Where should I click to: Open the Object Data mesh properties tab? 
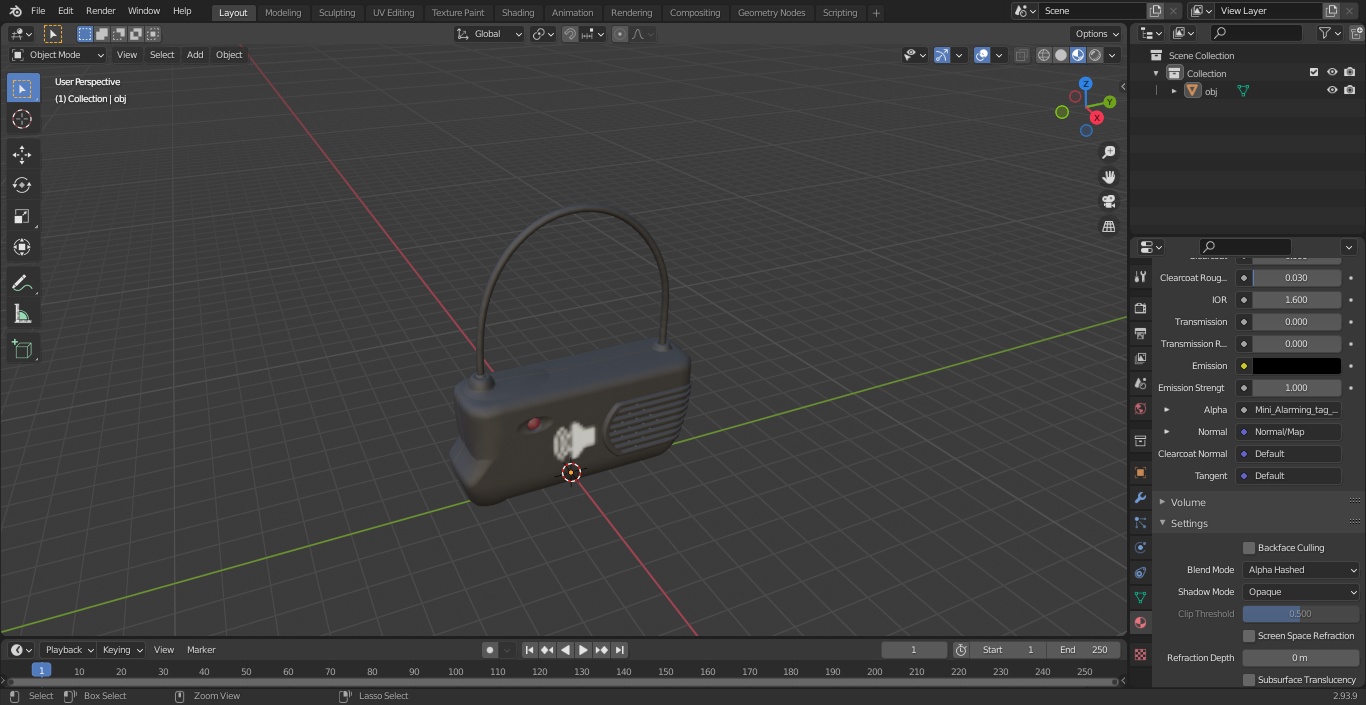pos(1140,597)
